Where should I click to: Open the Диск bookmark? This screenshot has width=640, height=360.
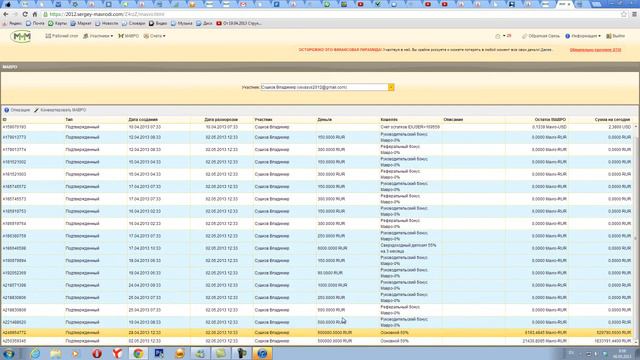[204, 24]
